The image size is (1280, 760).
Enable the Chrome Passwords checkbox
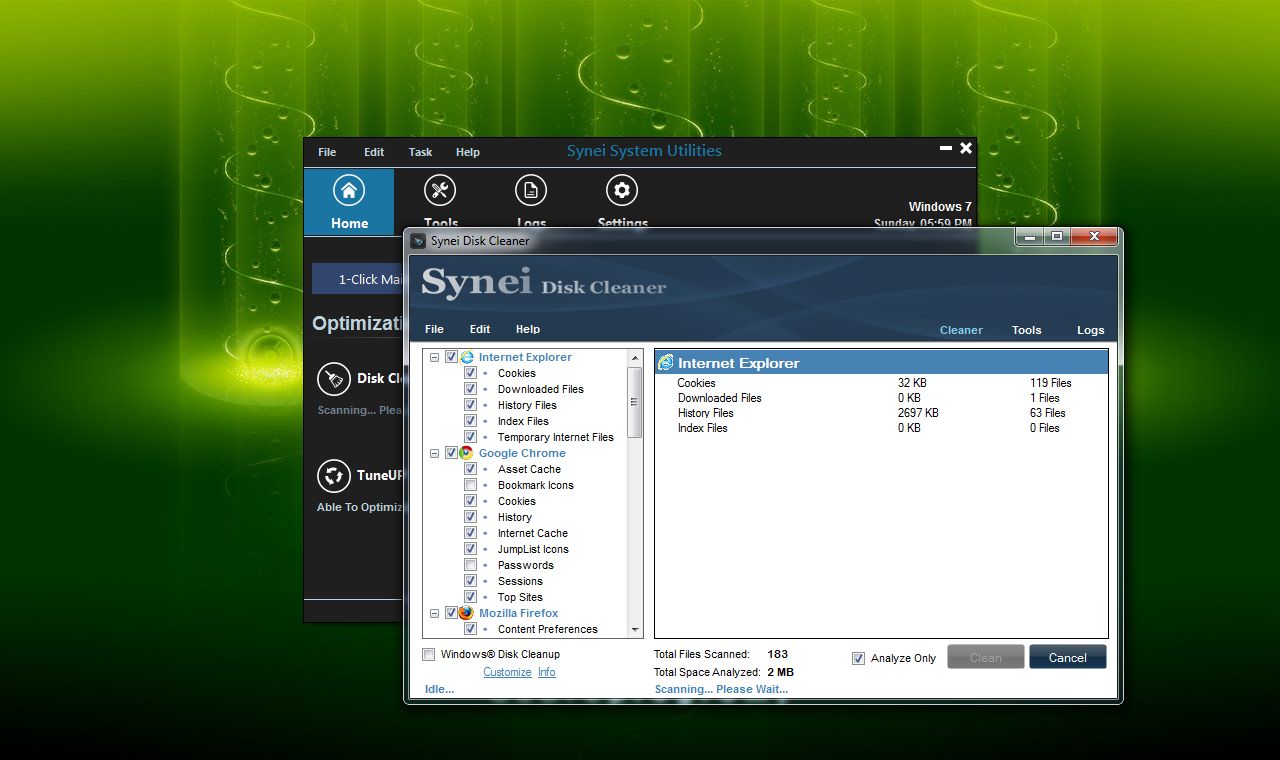coord(470,565)
